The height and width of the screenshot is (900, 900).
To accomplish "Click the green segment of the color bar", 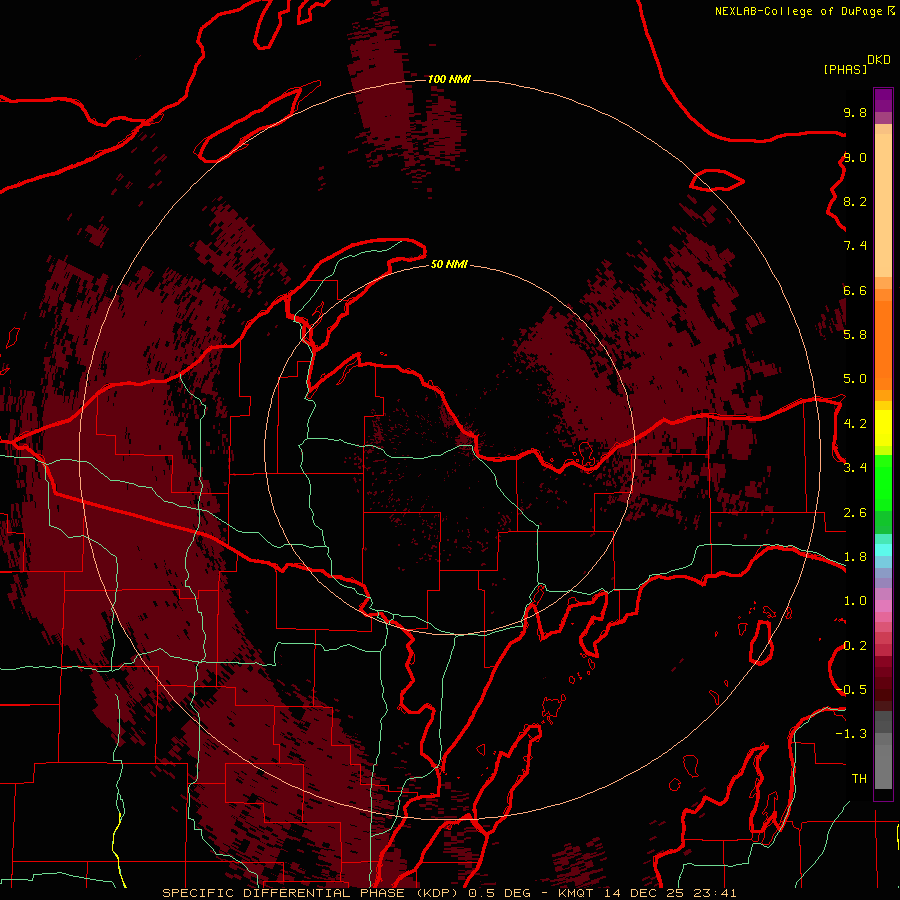I will click(x=883, y=483).
